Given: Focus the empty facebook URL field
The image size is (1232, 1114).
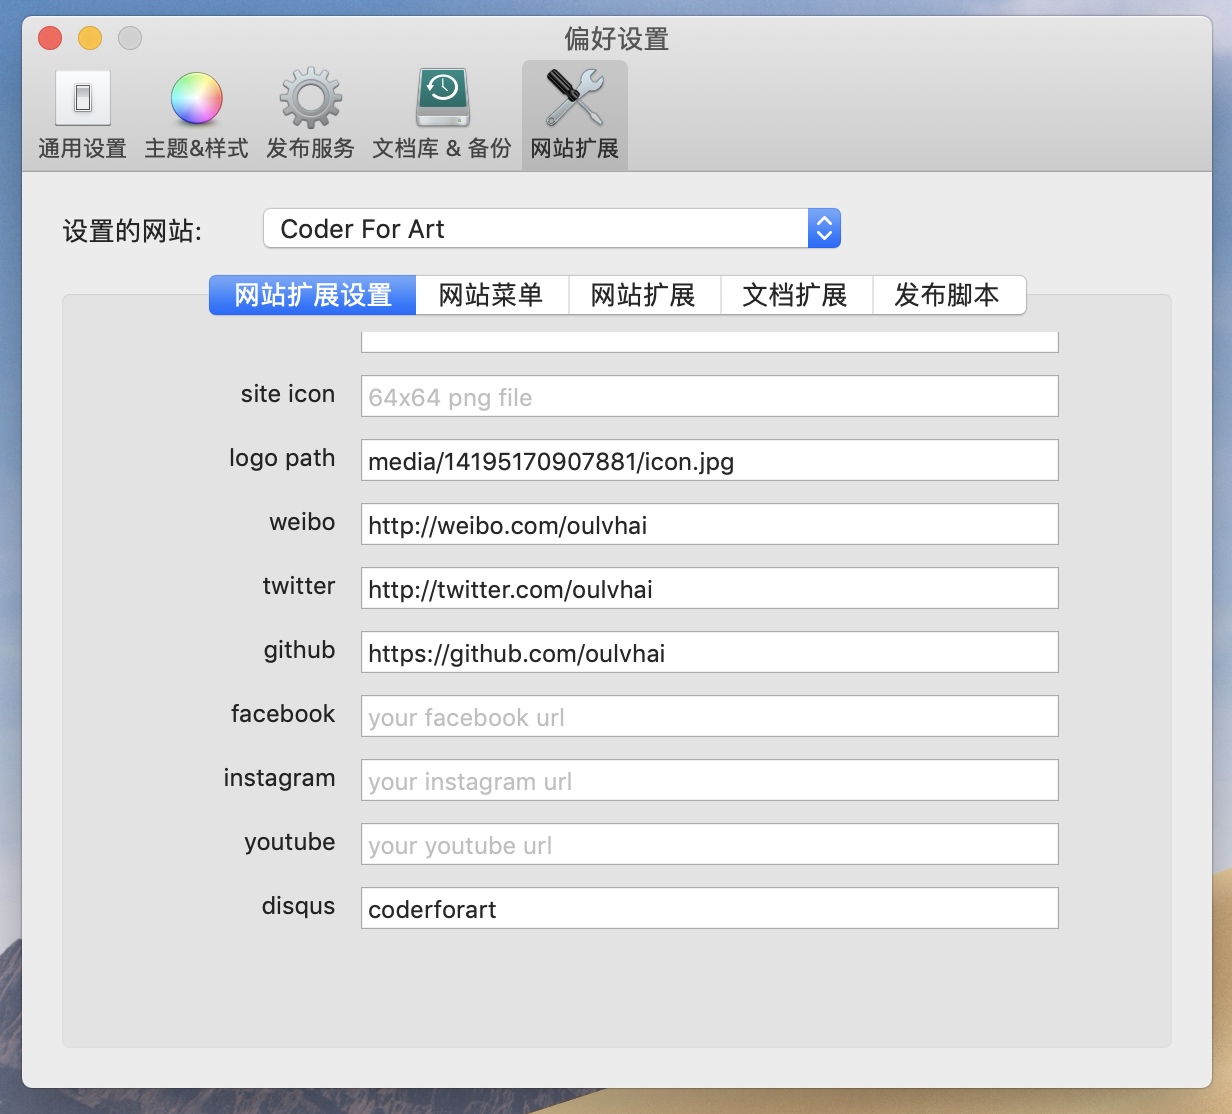Looking at the screenshot, I should coord(709,717).
